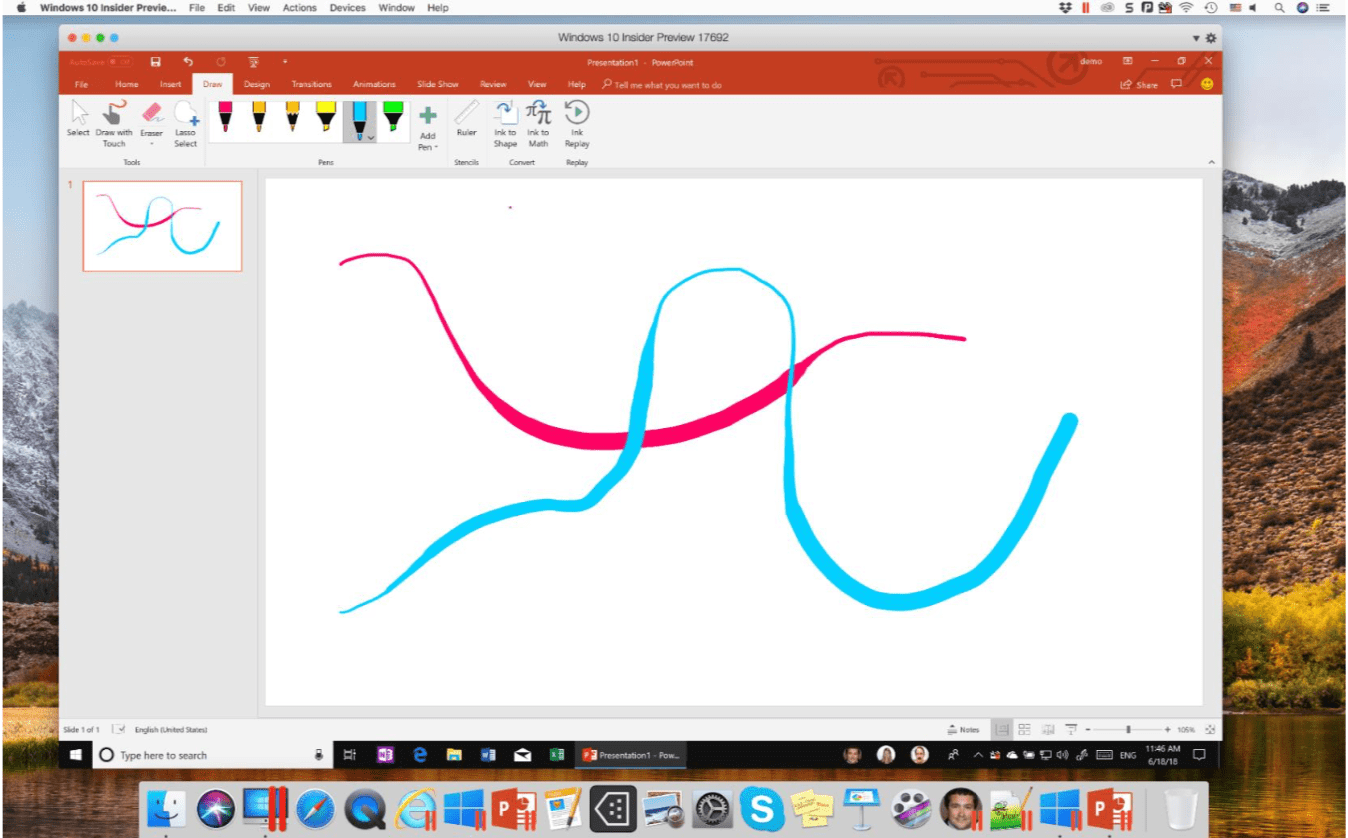Screen dimensions: 1348x838
Task: Toggle the Slide Sorter view
Action: point(1022,729)
